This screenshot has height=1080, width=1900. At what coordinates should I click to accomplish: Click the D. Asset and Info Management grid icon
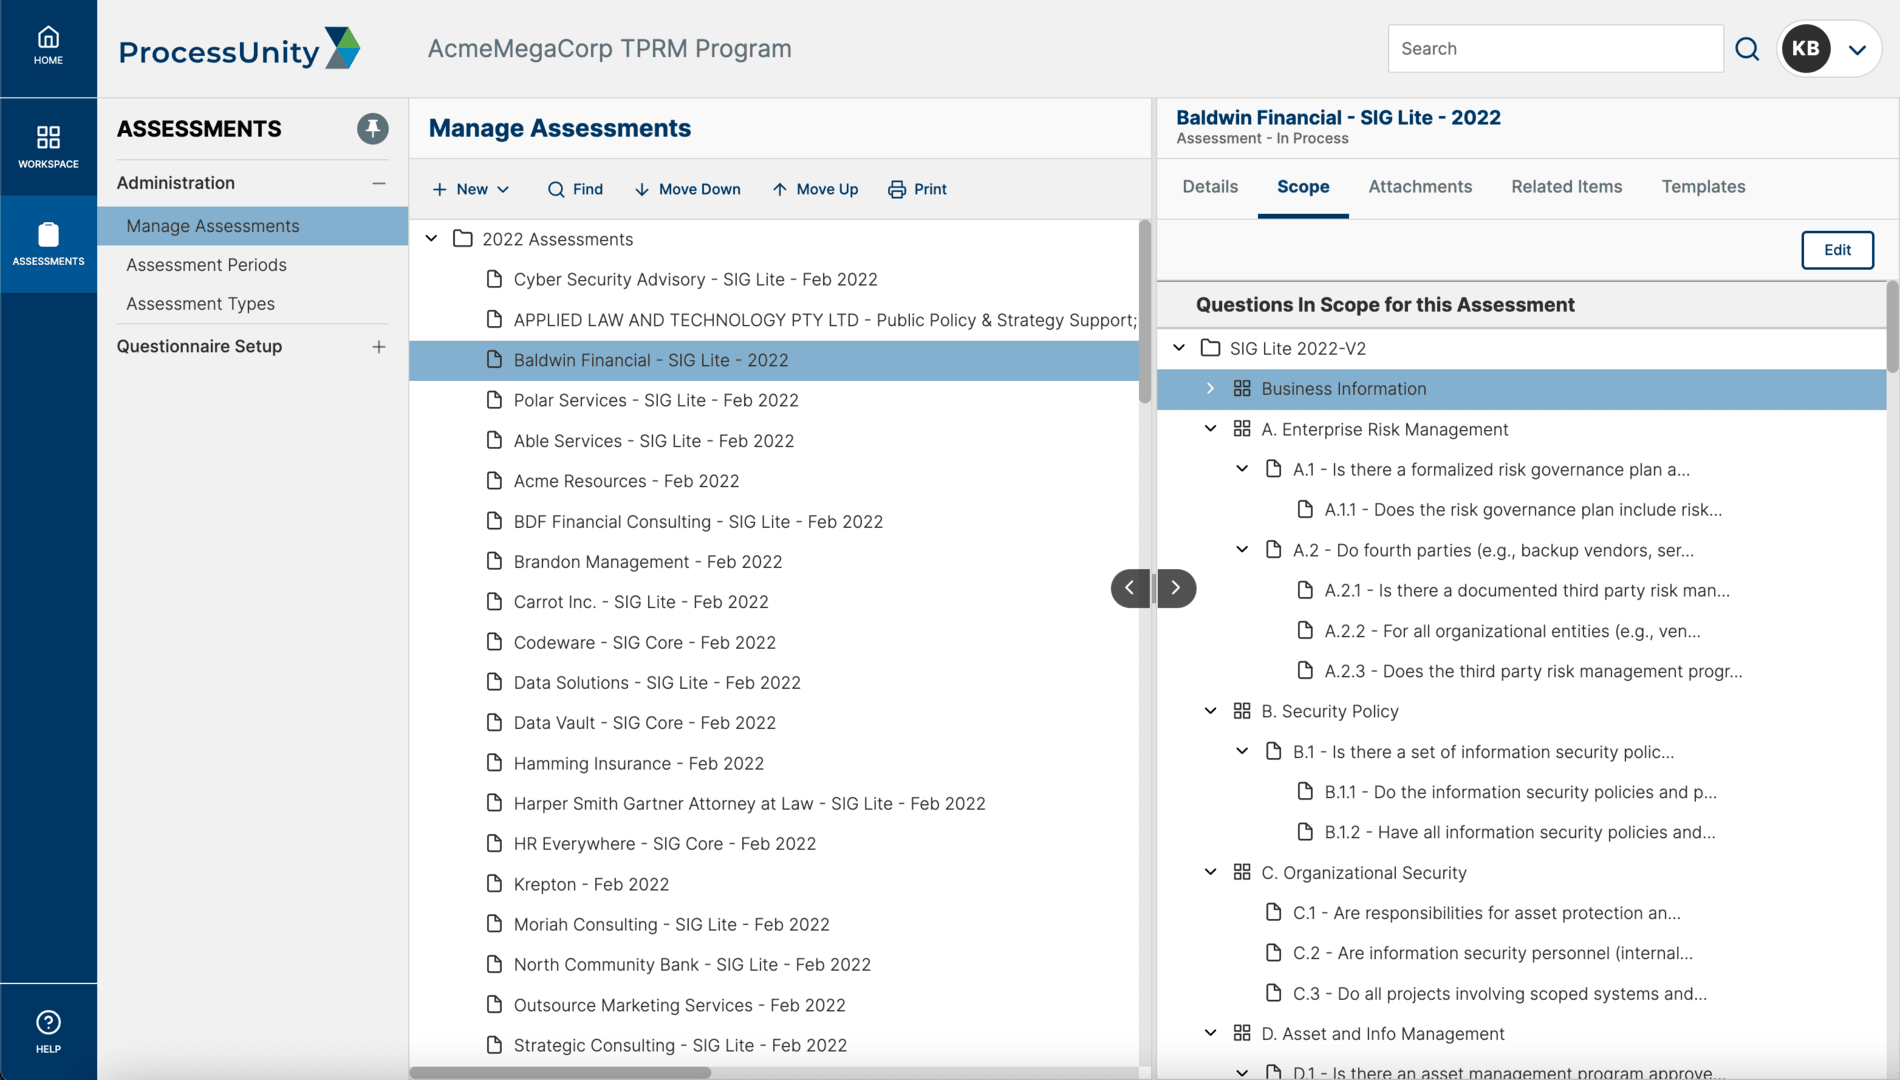point(1242,1033)
